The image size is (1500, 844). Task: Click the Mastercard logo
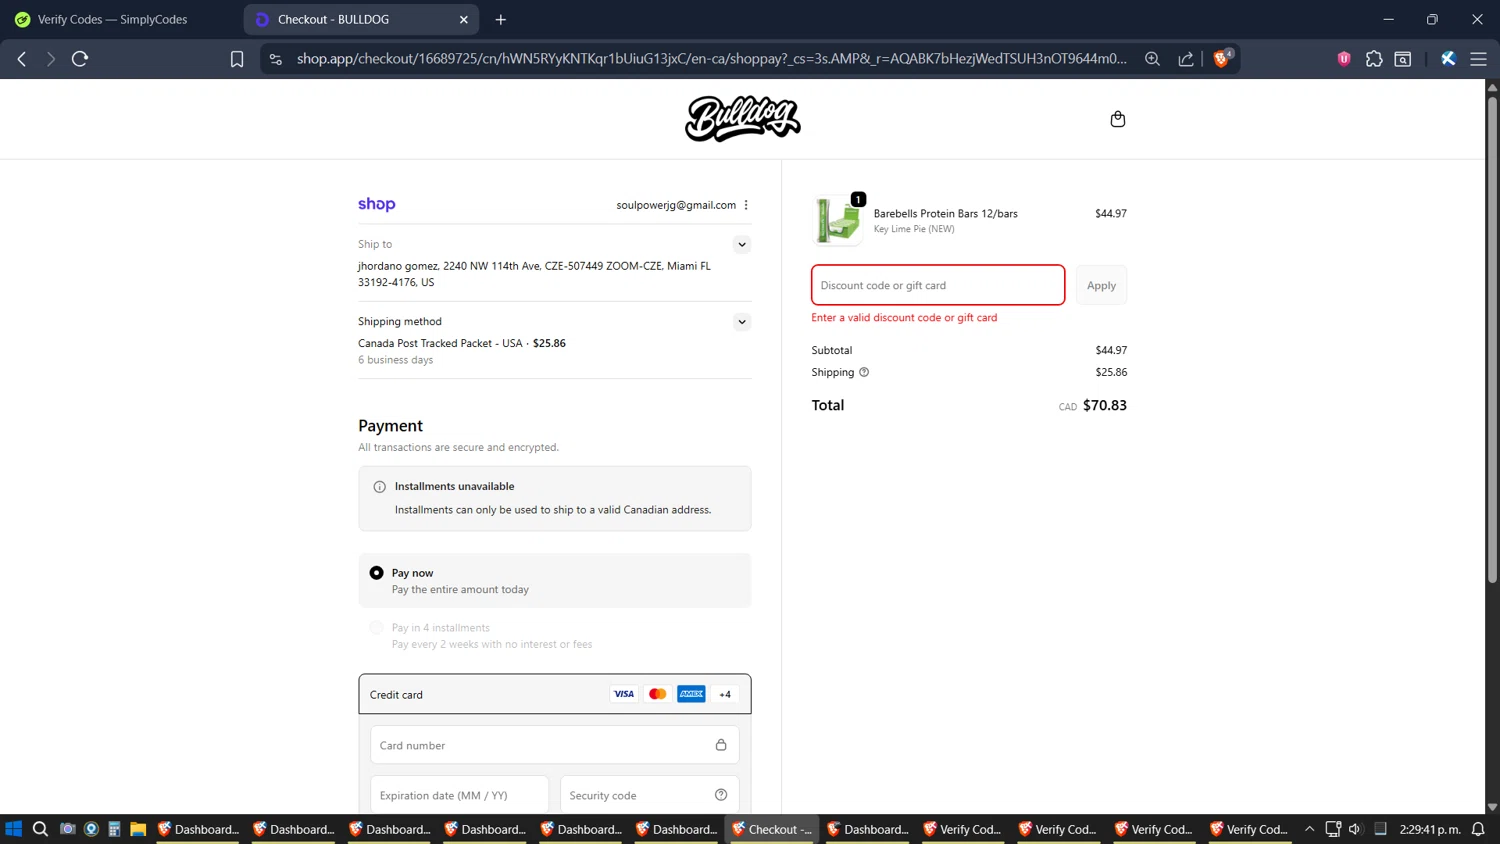click(x=657, y=694)
